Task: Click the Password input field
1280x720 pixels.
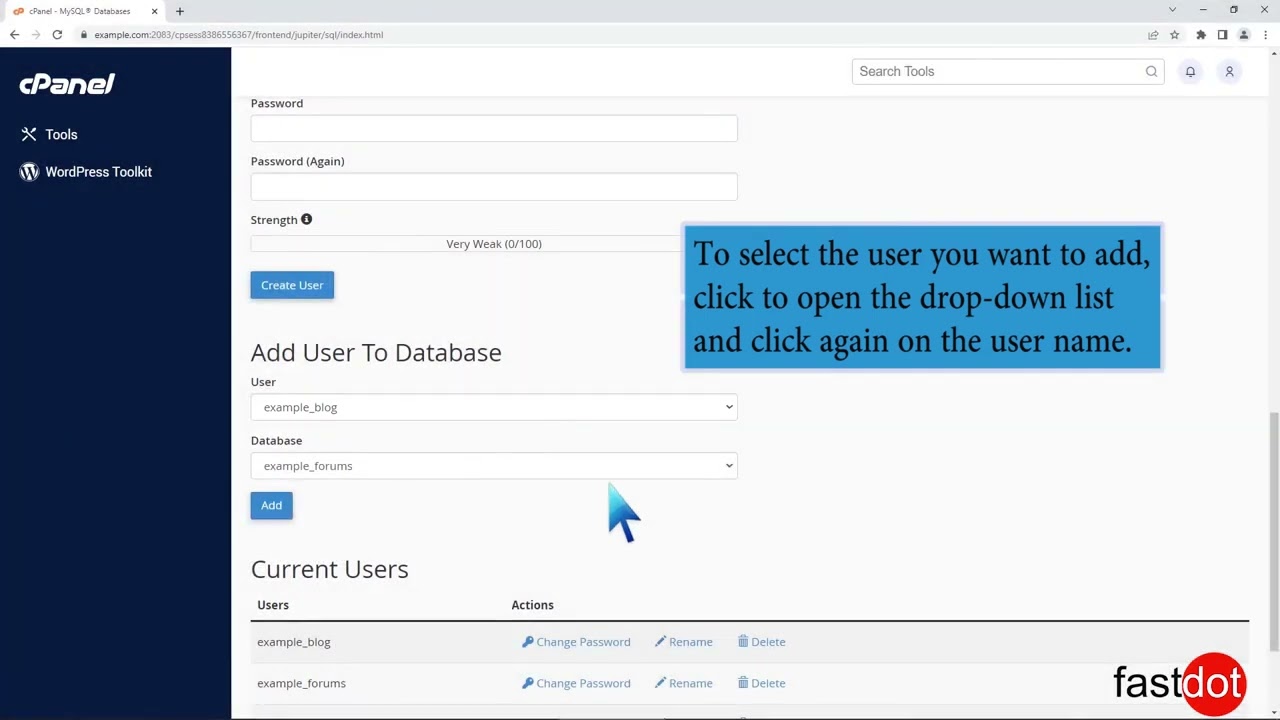Action: (494, 128)
